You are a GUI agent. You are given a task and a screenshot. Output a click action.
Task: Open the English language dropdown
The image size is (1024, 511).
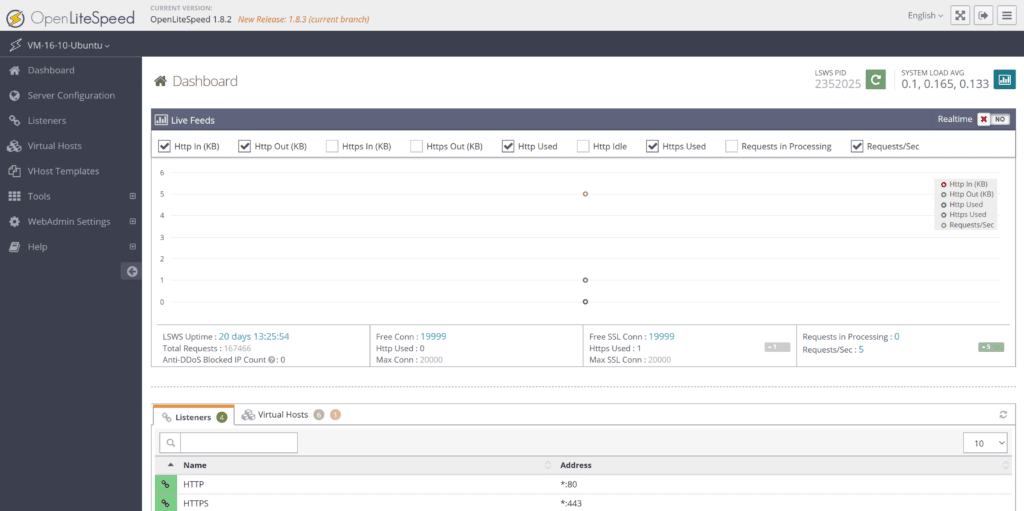[924, 15]
